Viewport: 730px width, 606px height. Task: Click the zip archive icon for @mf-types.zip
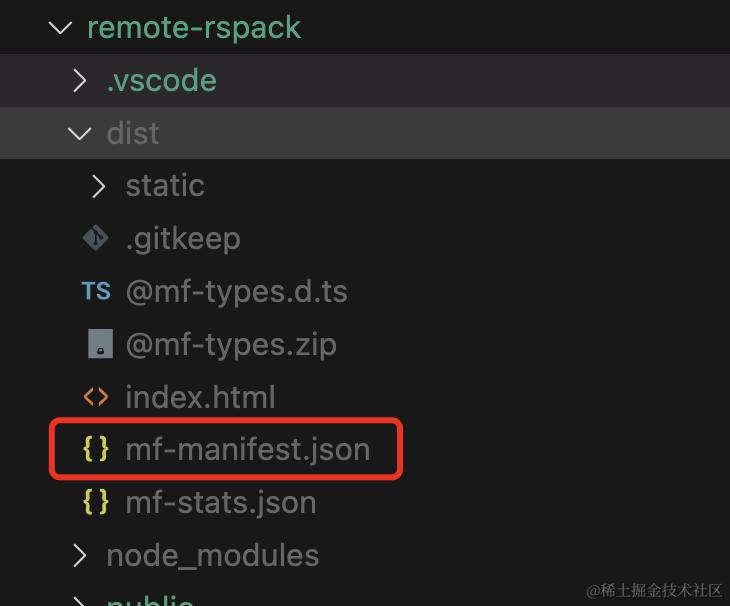click(x=98, y=344)
